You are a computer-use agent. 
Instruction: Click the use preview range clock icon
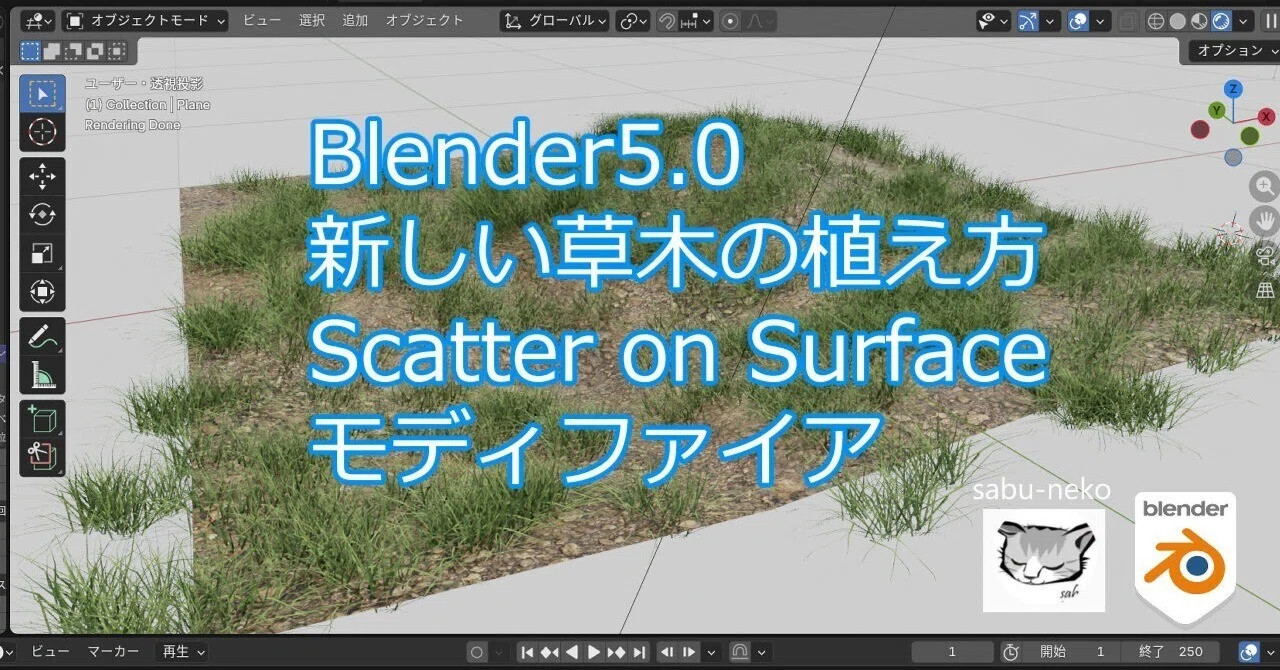[1010, 652]
